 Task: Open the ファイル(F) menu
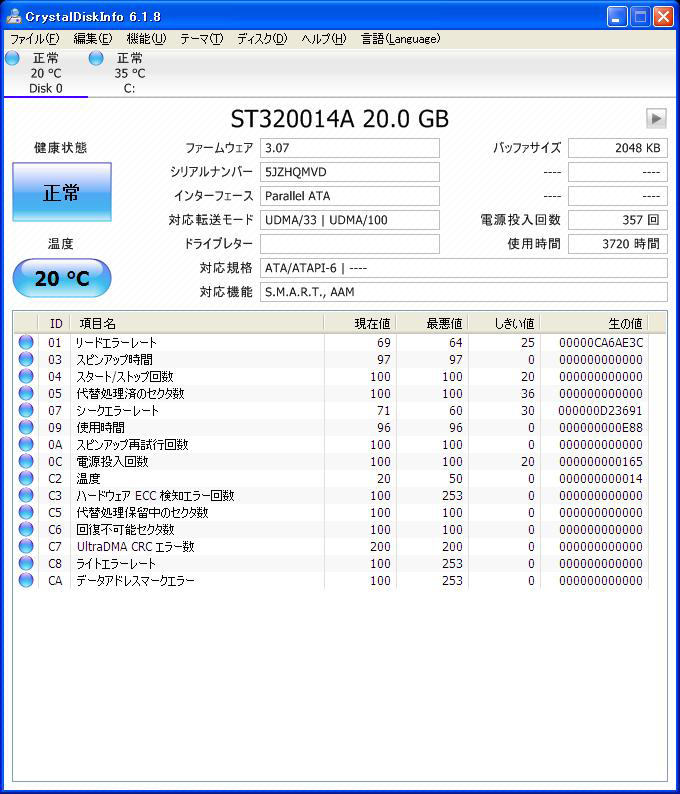tap(34, 39)
